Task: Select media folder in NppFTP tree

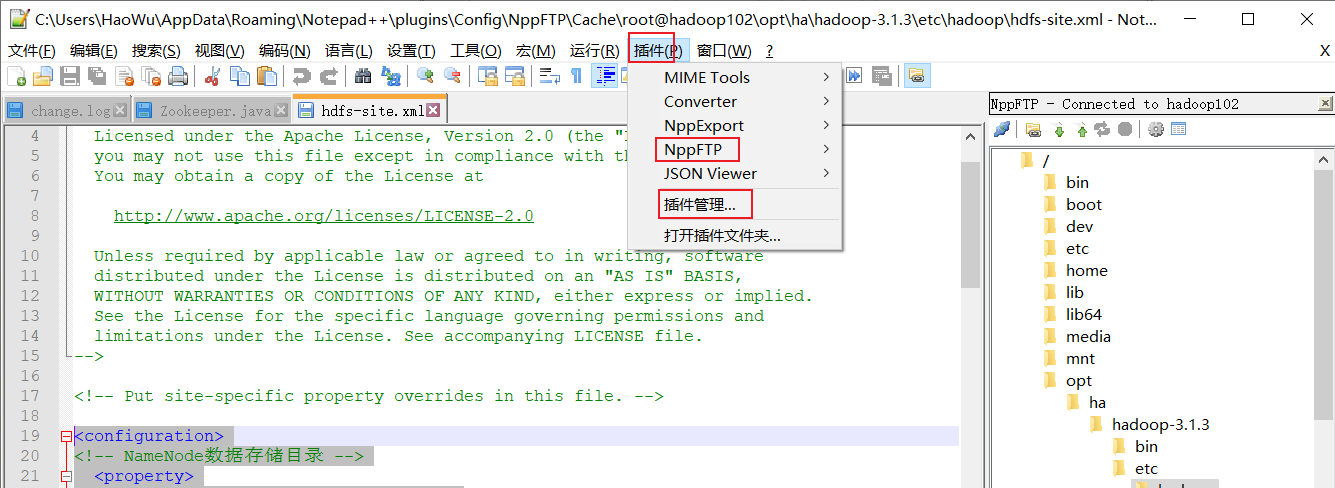Action: tap(1088, 336)
